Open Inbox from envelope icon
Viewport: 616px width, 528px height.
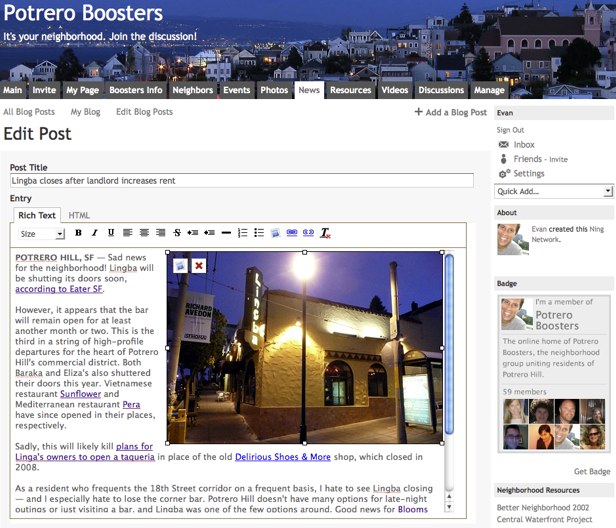coord(503,145)
